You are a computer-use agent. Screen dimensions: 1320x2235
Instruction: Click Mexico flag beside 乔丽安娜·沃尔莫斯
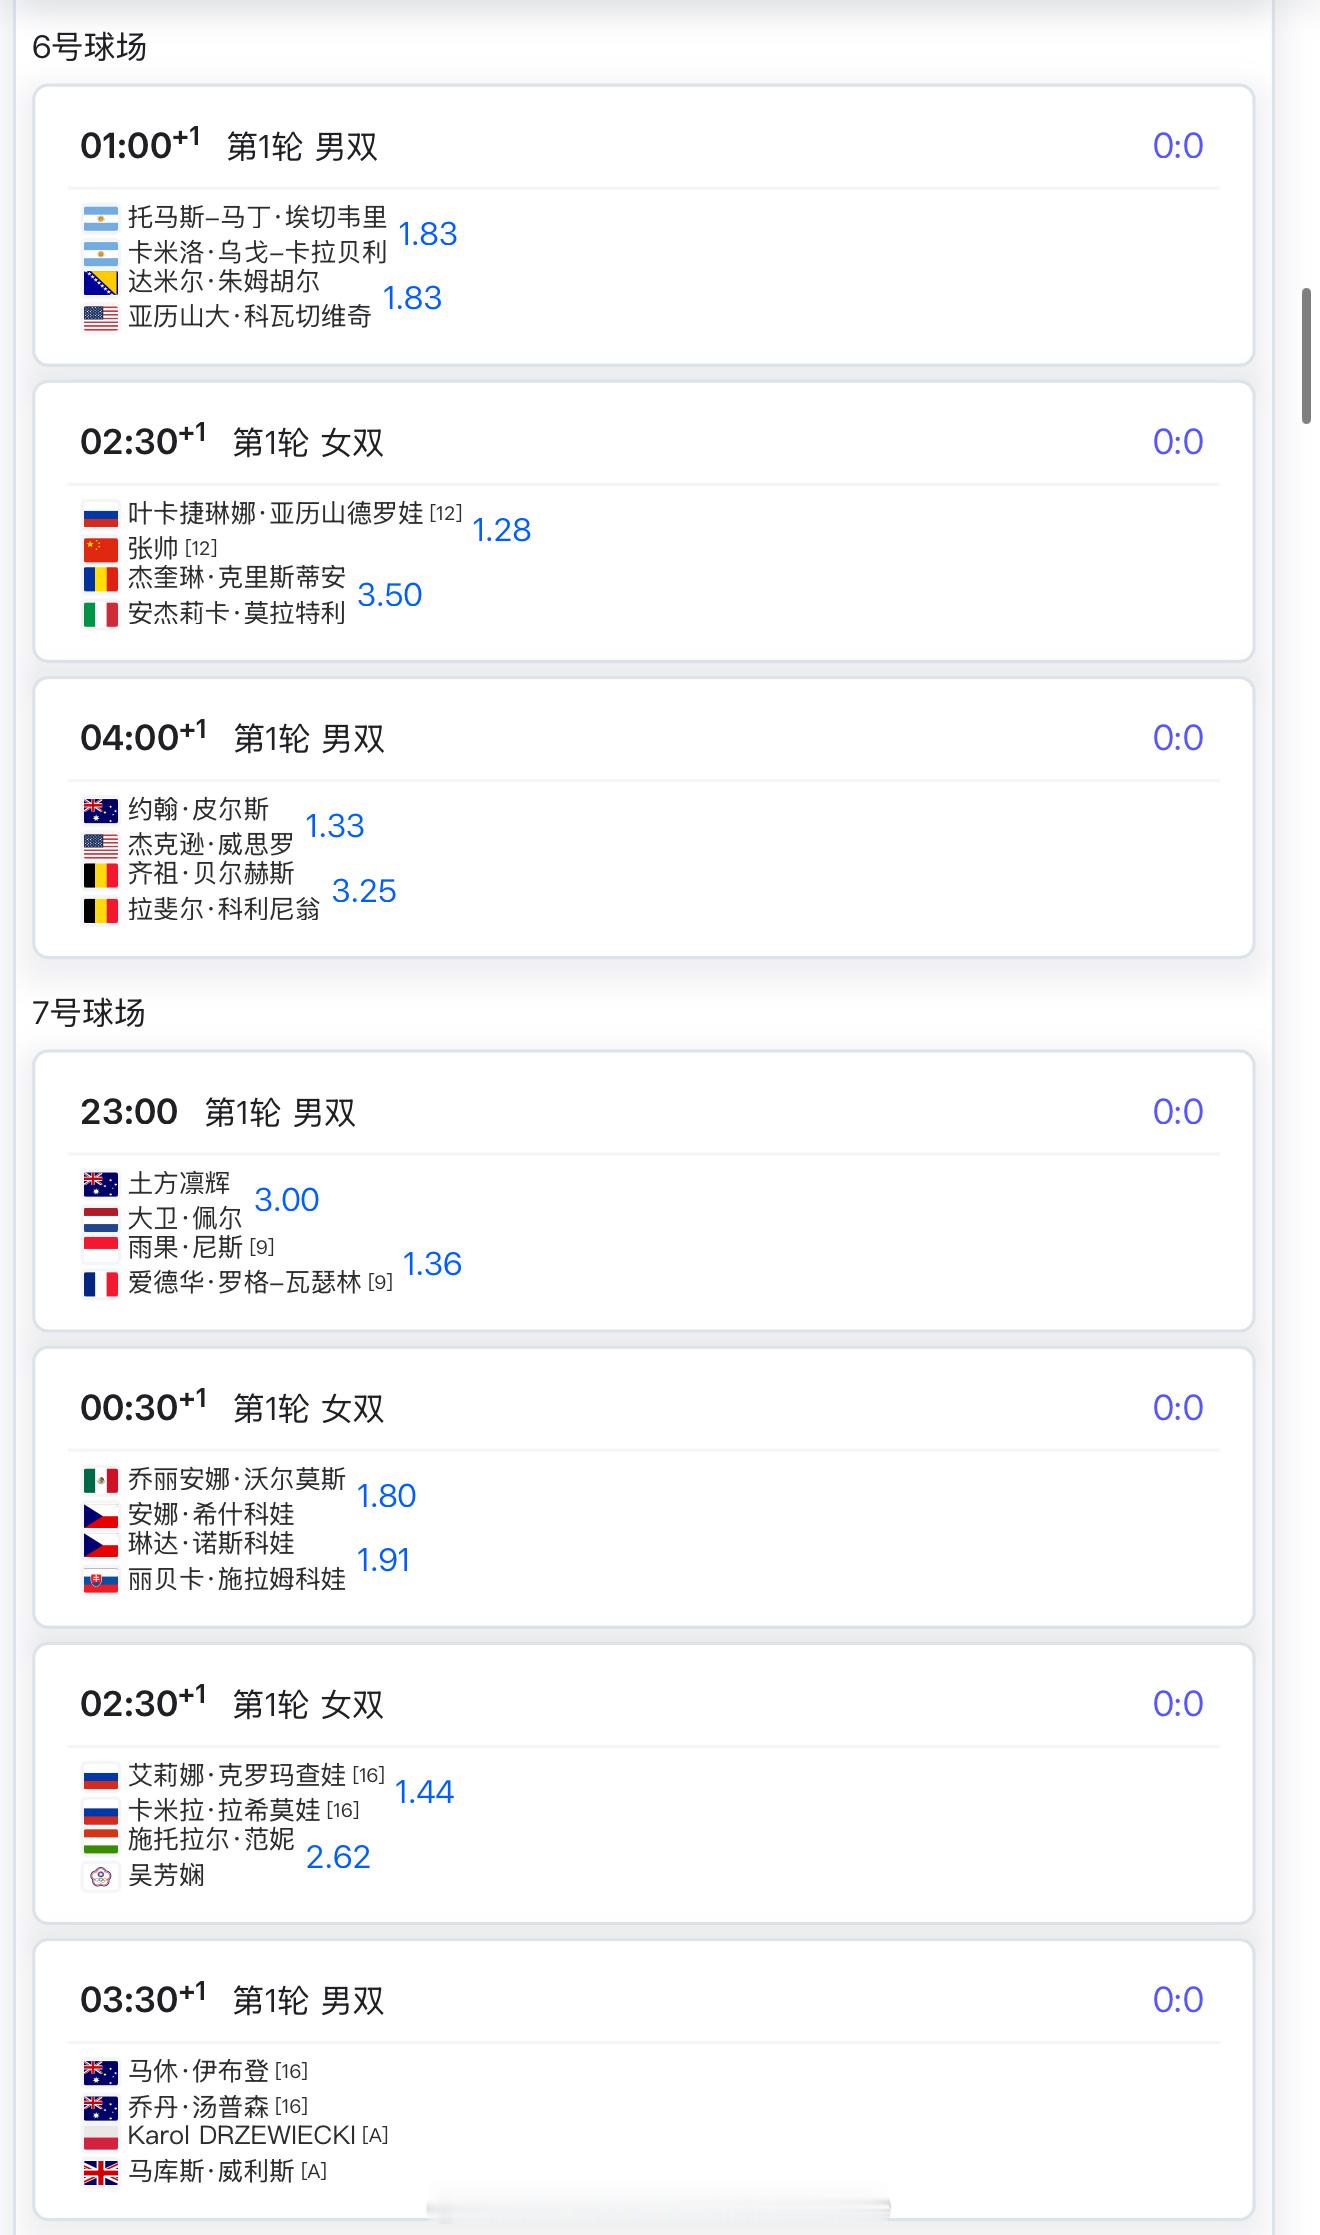(100, 1480)
